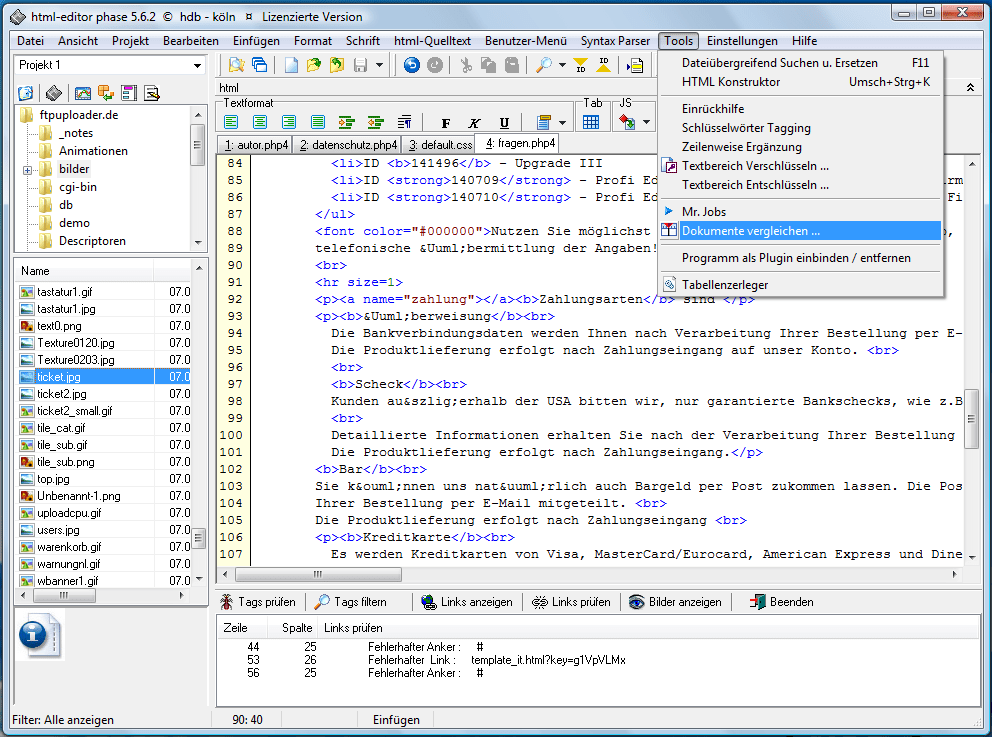
Task: Click the info document thumbnail preview
Action: click(40, 635)
